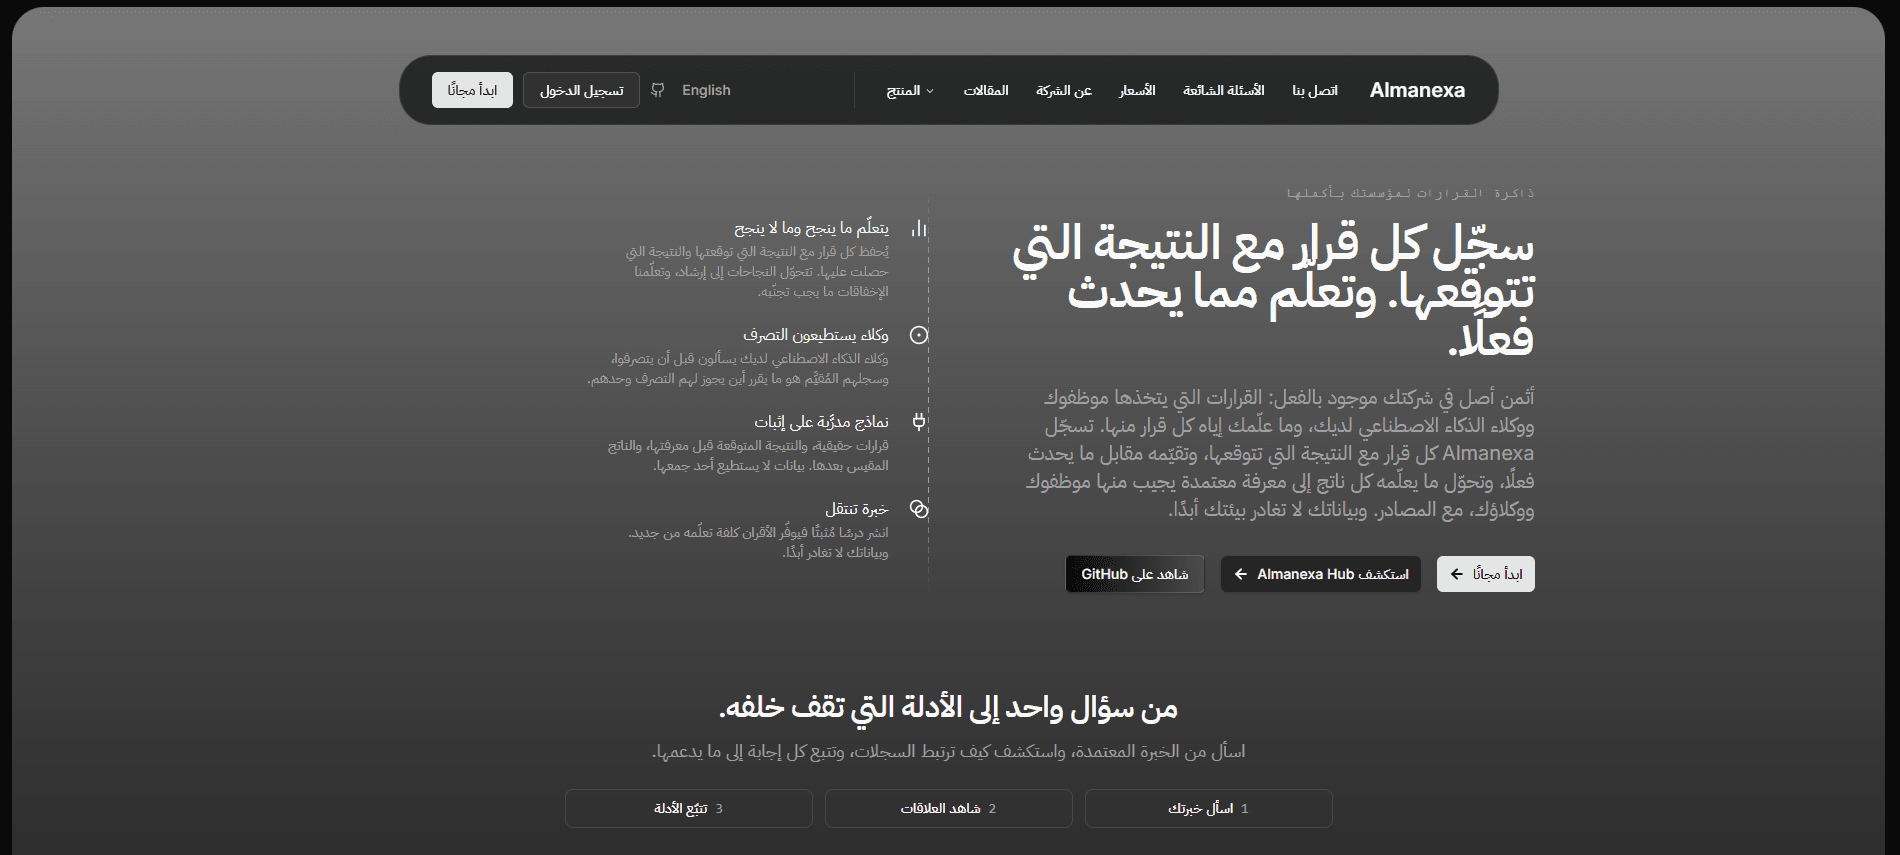The height and width of the screenshot is (855, 1900).
Task: Click hero headline سجّل كل قرار
Action: (x=1273, y=290)
